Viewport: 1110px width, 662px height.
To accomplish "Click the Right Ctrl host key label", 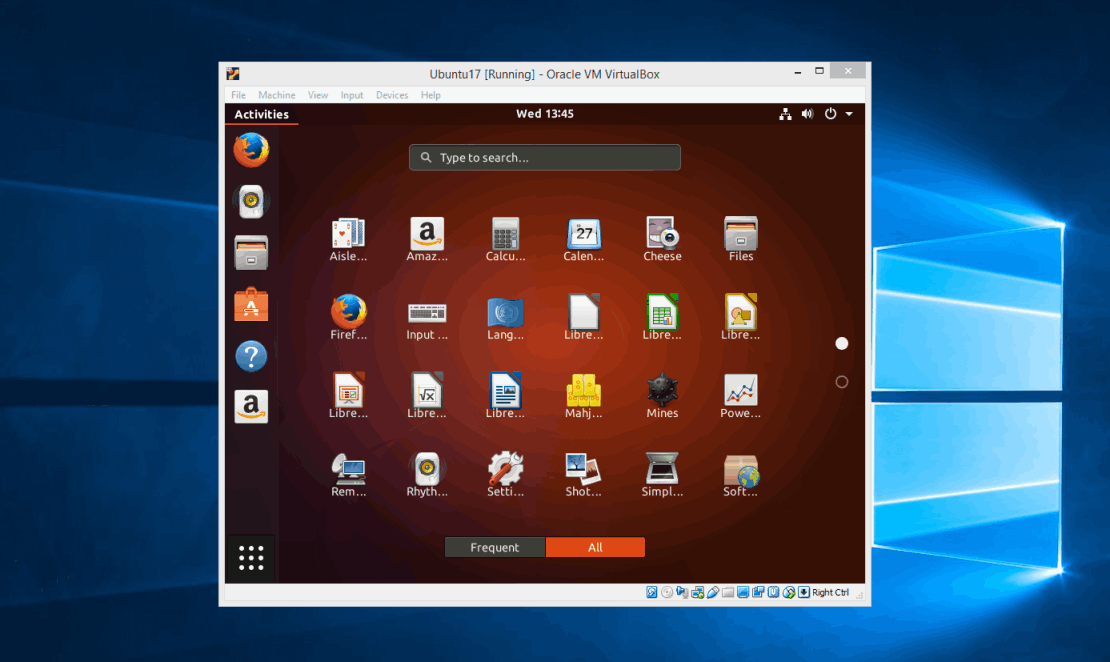I will (830, 592).
